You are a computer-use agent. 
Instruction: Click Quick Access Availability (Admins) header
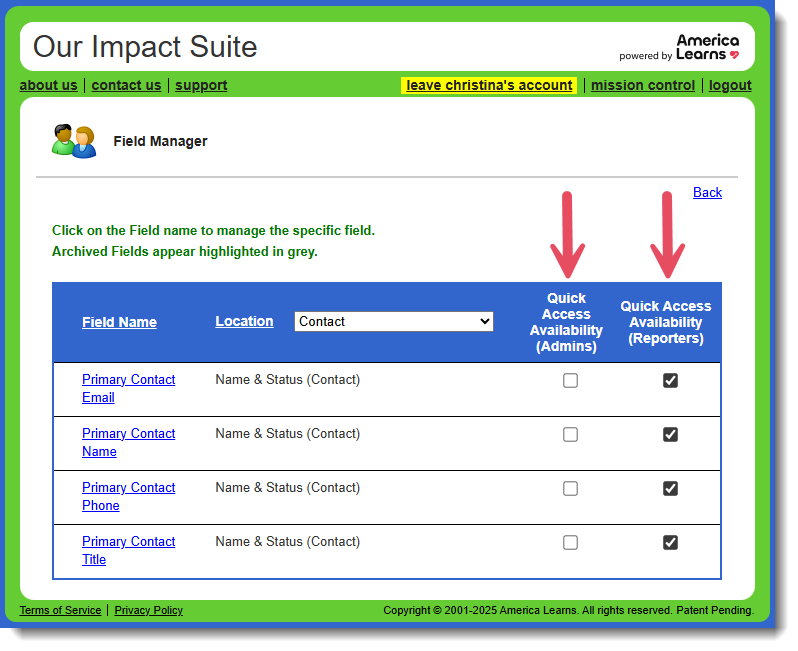pyautogui.click(x=566, y=322)
